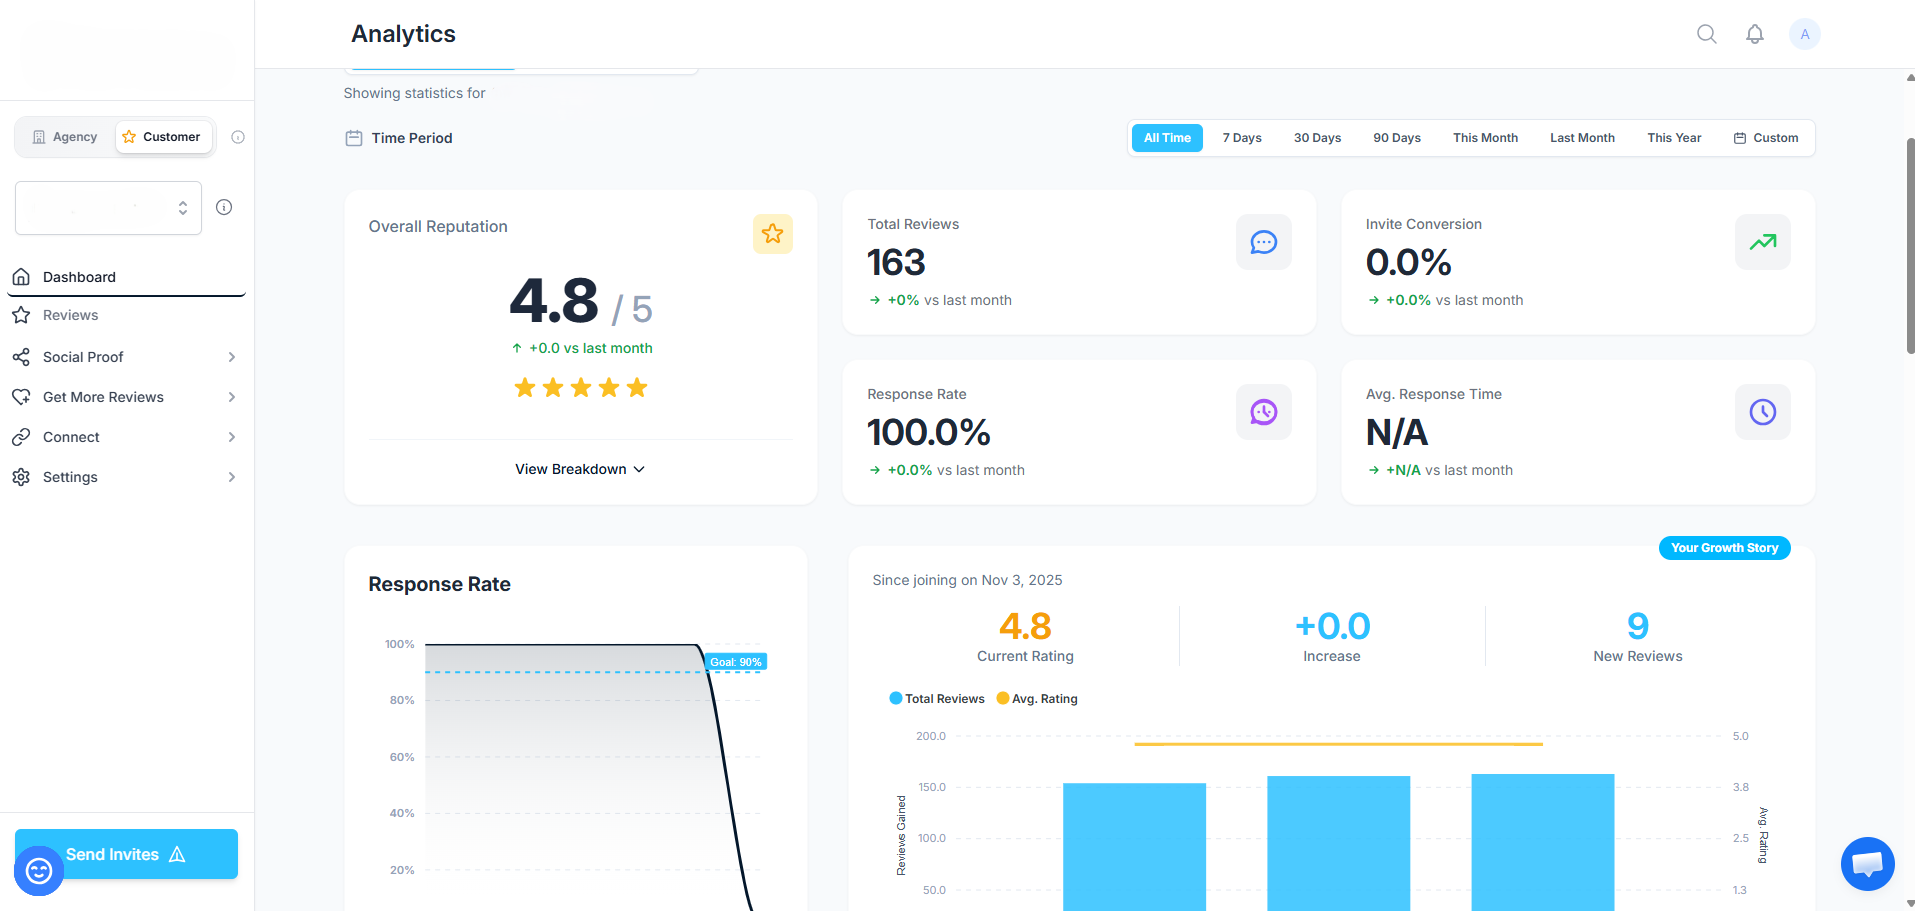Screen dimensions: 1915x911
Task: Open the notifications bell
Action: 1755,33
